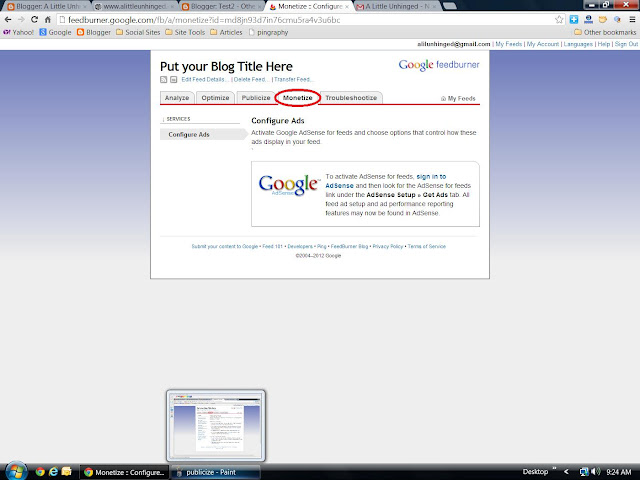
Task: Expand hidden system tray icons arrow
Action: click(x=567, y=472)
